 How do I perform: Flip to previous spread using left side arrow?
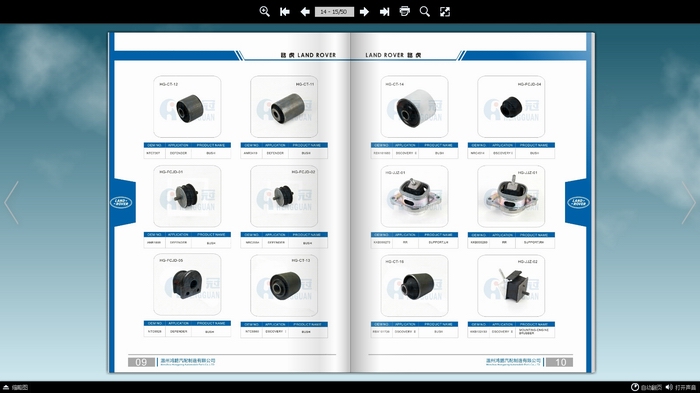pyautogui.click(x=12, y=202)
